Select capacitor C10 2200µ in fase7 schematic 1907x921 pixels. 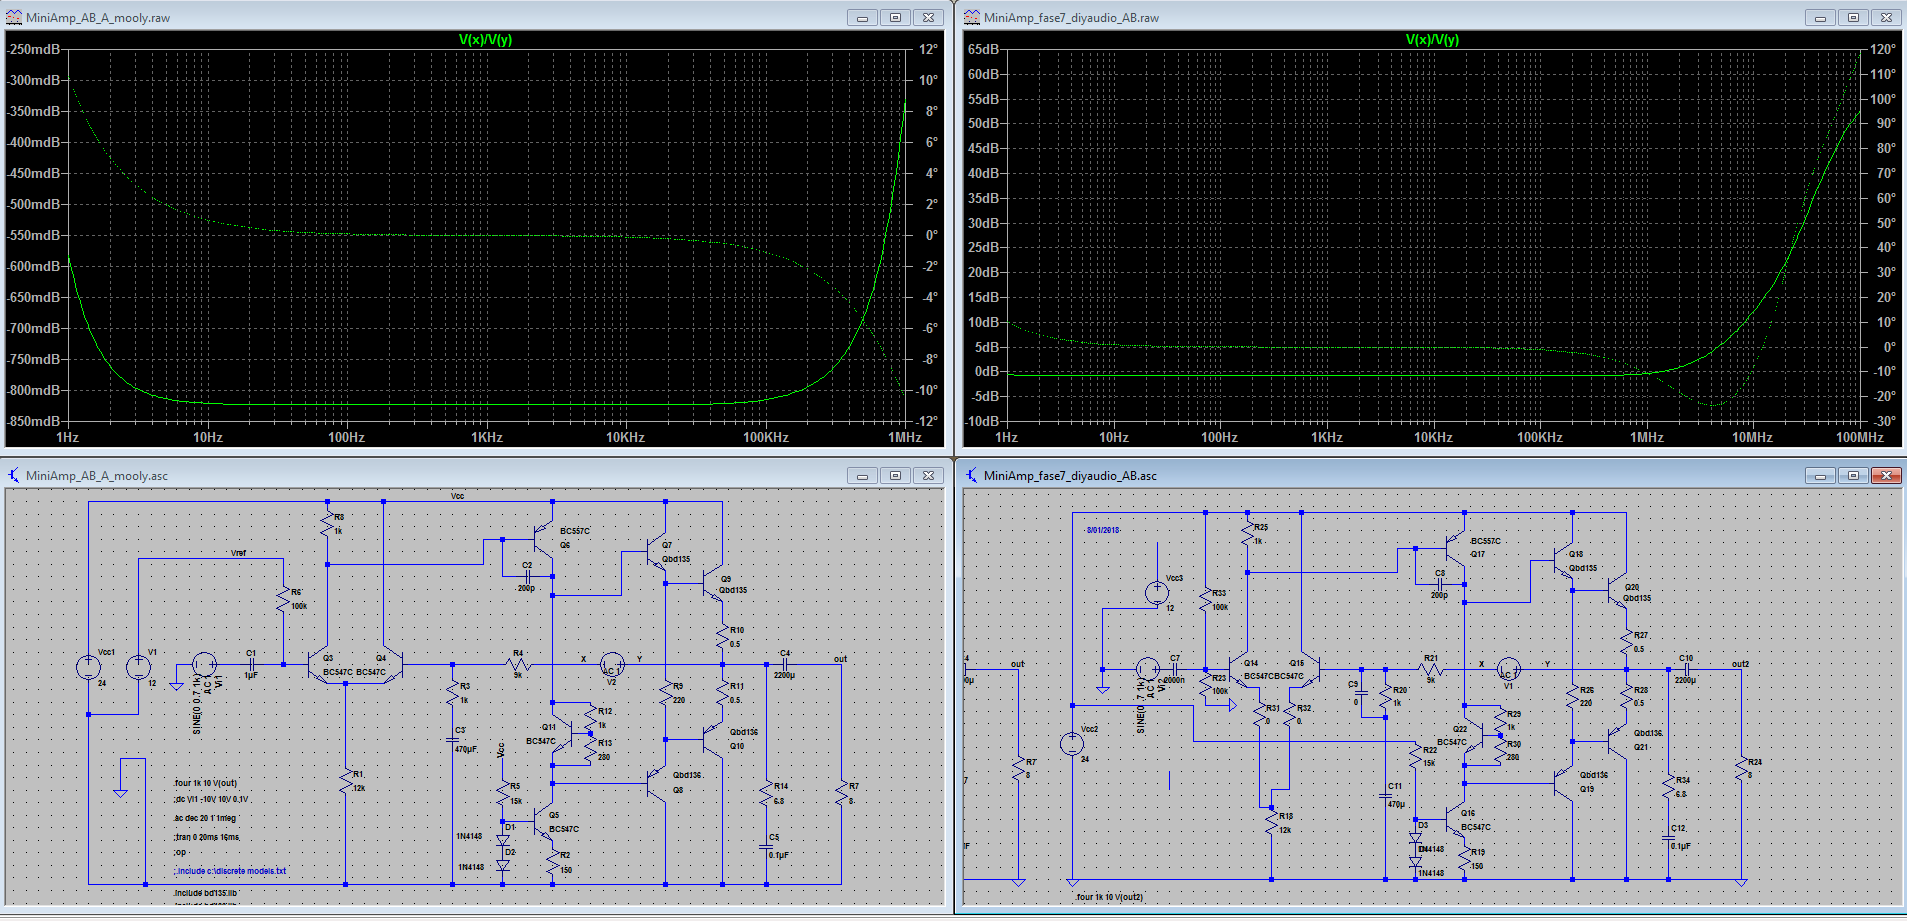(1686, 669)
